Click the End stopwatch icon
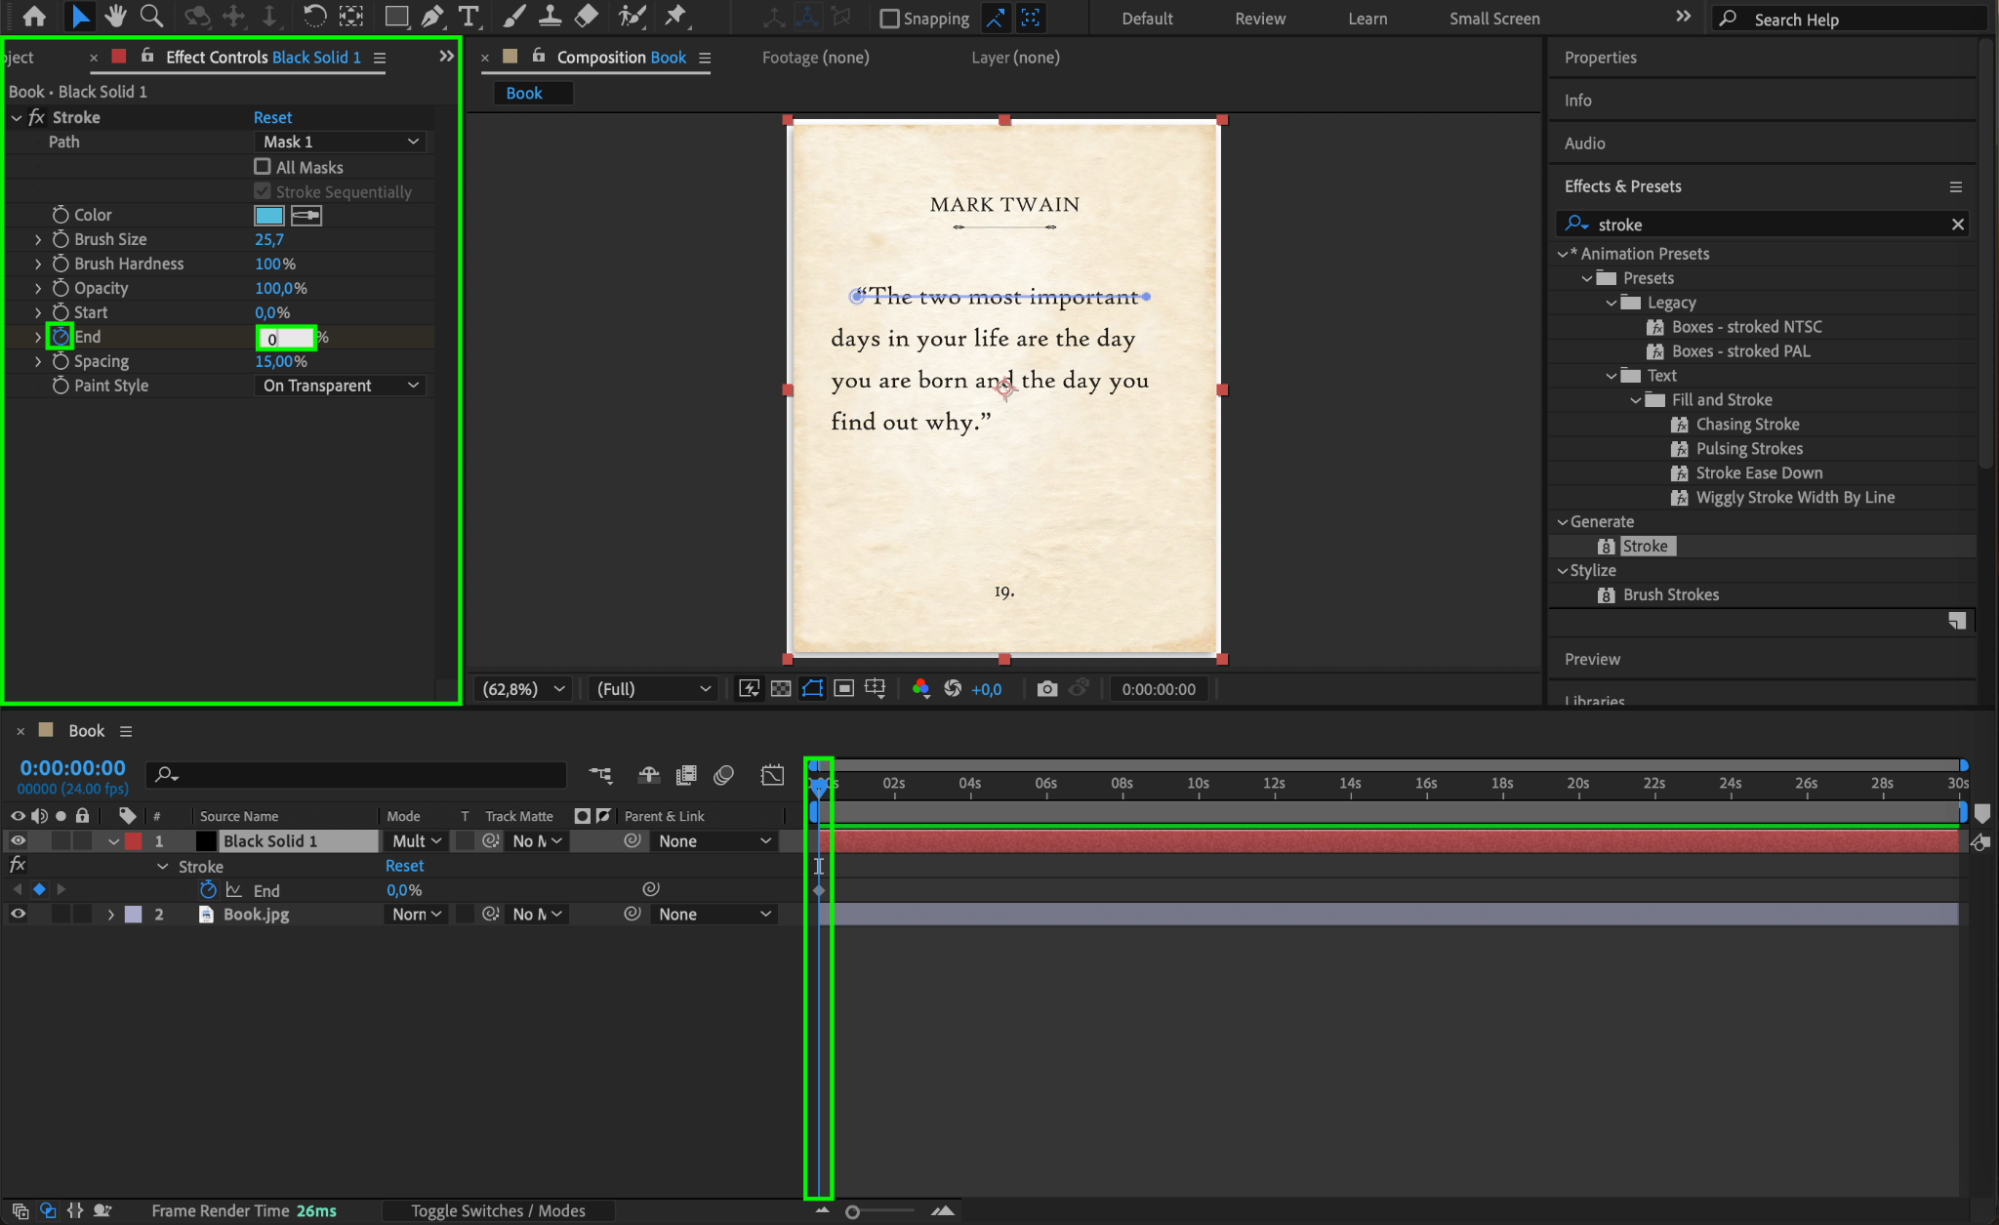This screenshot has height=1225, width=1999. (60, 337)
